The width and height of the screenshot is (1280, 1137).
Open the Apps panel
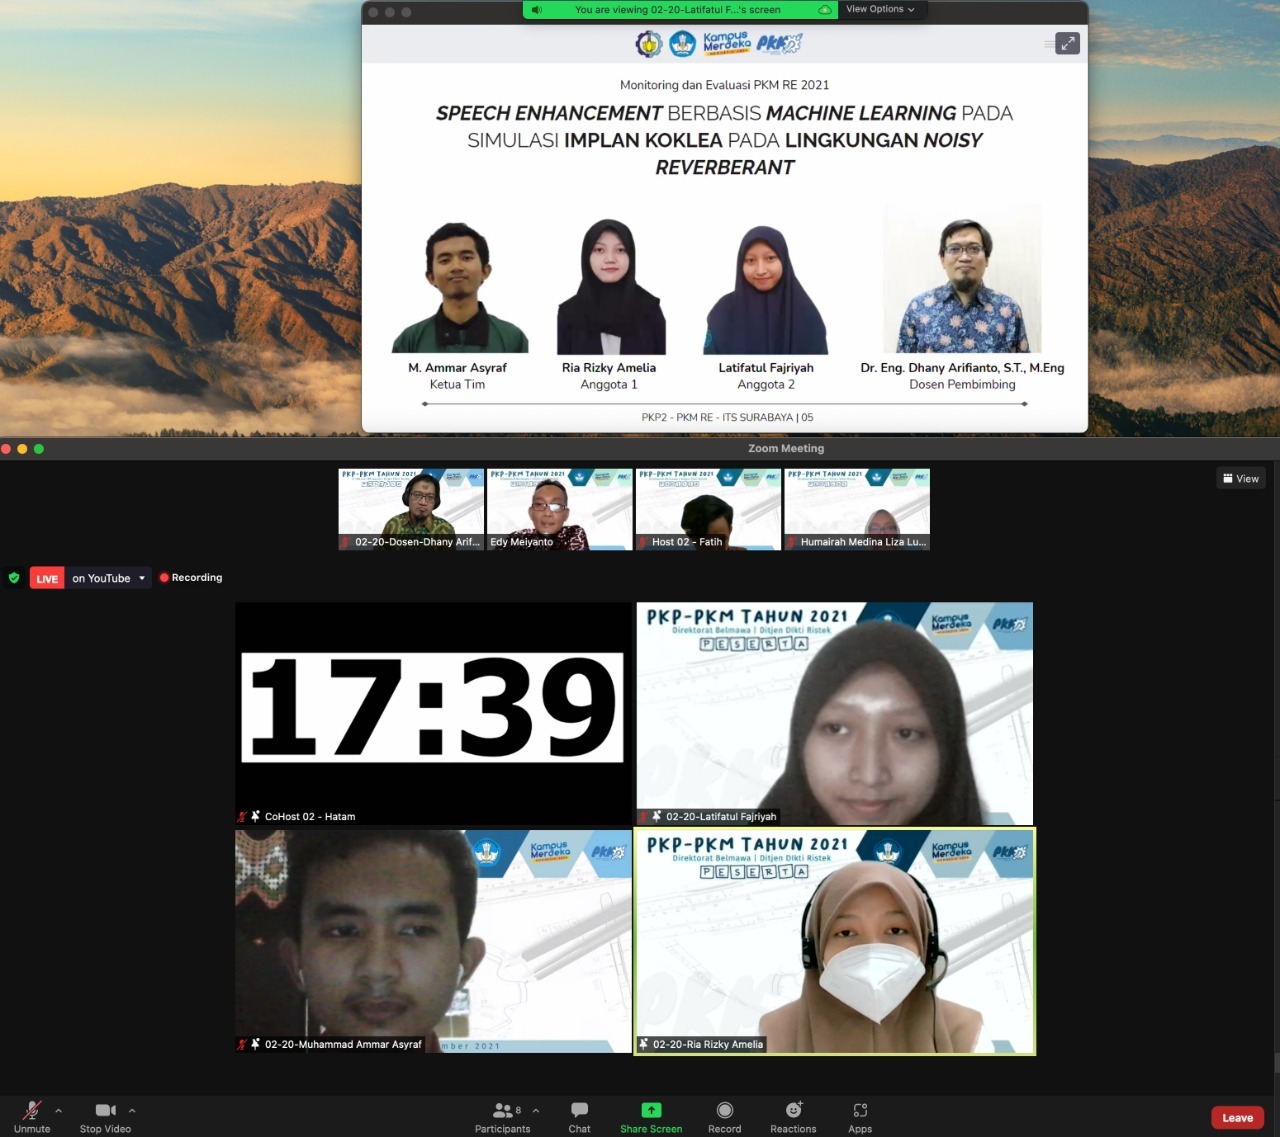coord(860,1116)
